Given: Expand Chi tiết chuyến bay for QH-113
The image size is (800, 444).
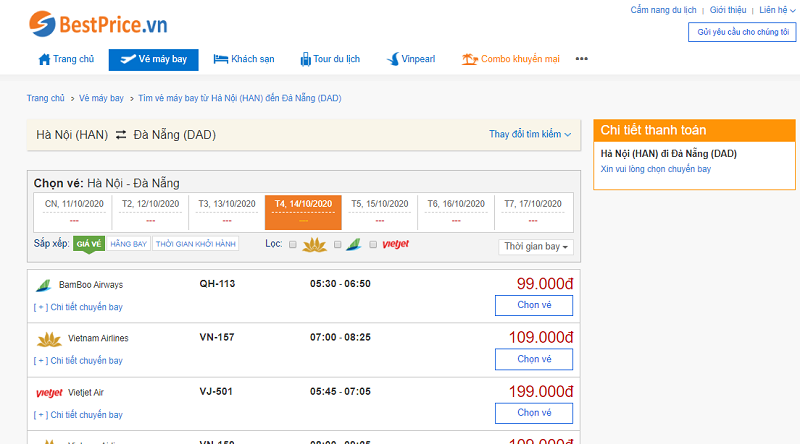Looking at the screenshot, I should coord(79,307).
